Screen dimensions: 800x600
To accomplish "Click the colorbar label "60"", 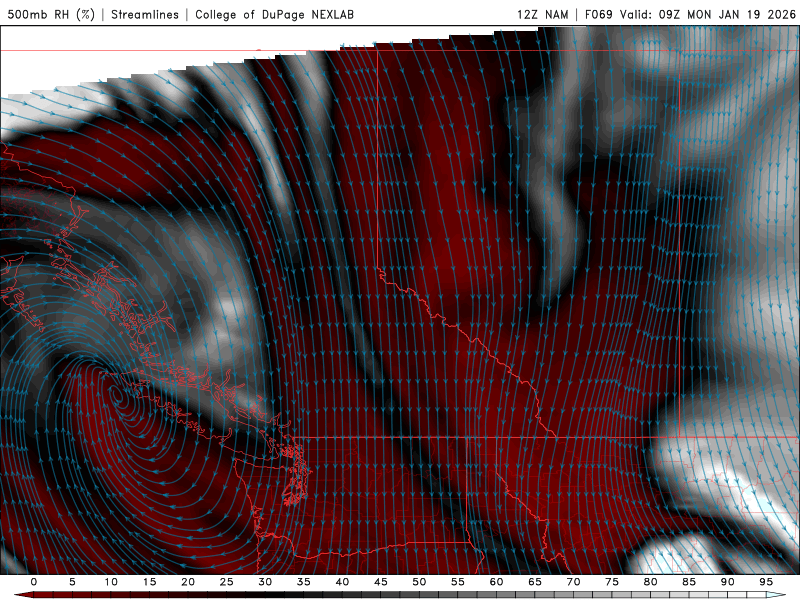I will [x=496, y=582].
